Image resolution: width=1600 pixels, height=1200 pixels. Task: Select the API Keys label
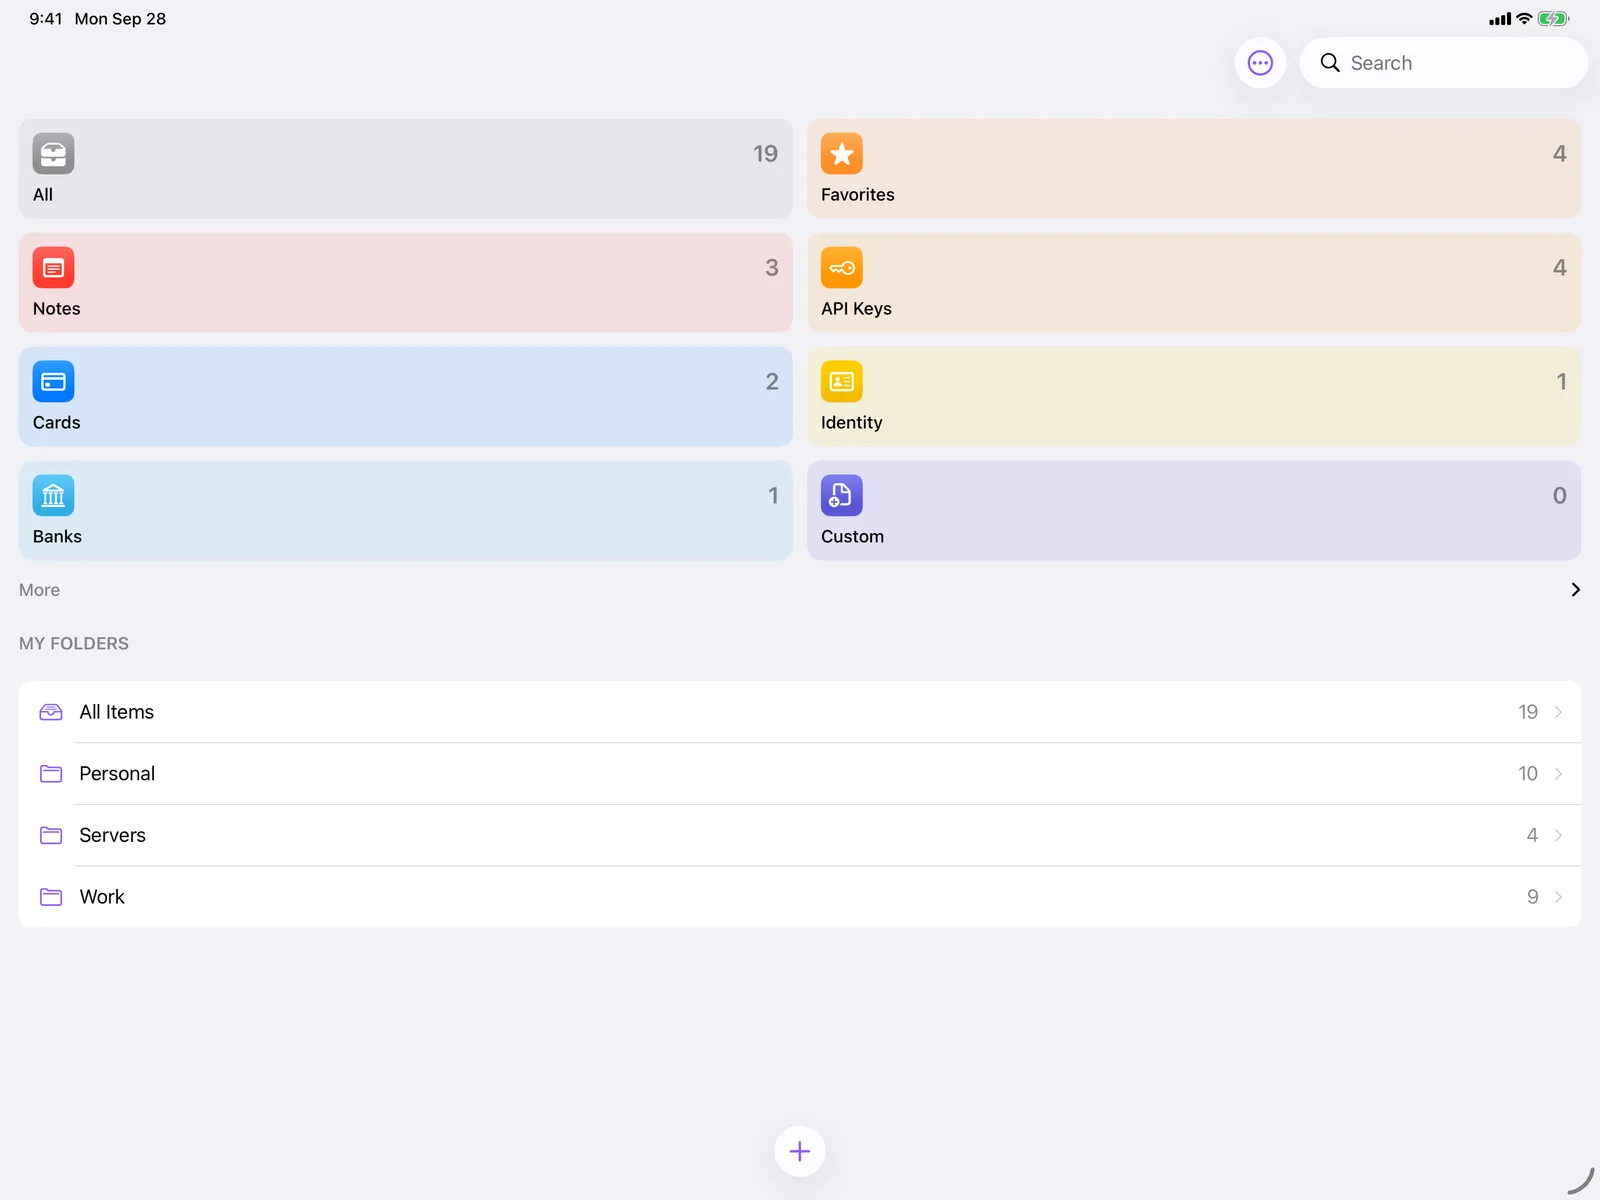[856, 309]
